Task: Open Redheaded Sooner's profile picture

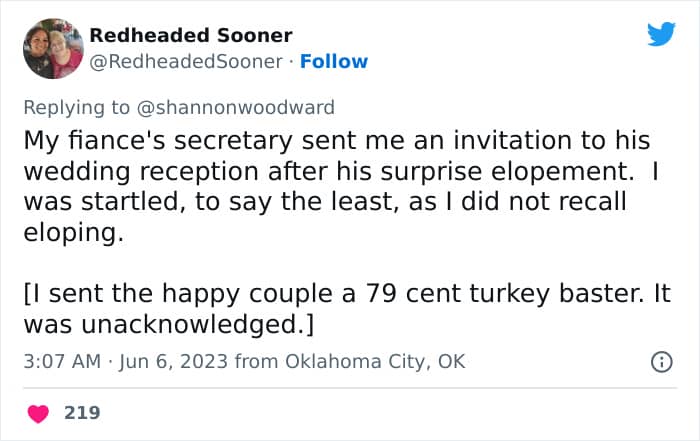Action: pos(53,48)
